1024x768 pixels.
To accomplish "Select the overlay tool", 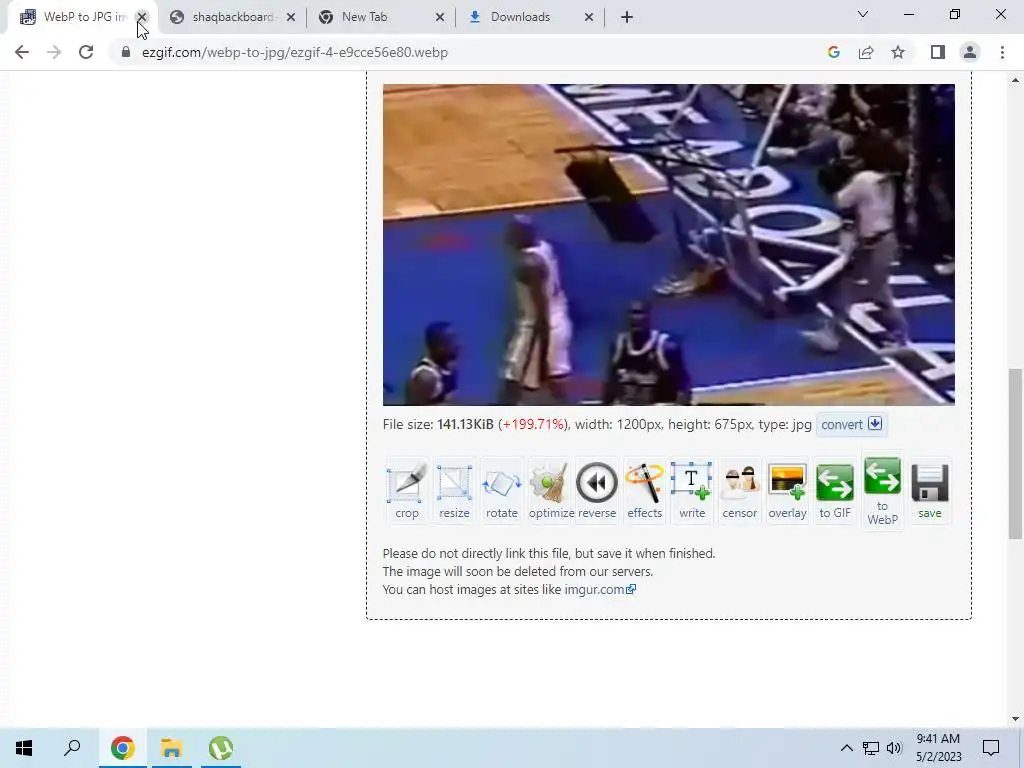I will 788,491.
